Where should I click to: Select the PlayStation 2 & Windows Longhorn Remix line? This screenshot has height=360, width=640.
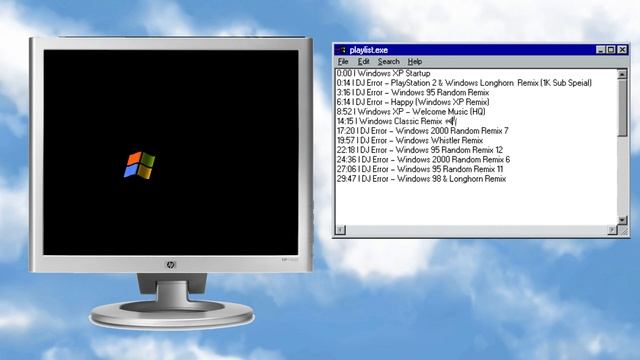464,83
